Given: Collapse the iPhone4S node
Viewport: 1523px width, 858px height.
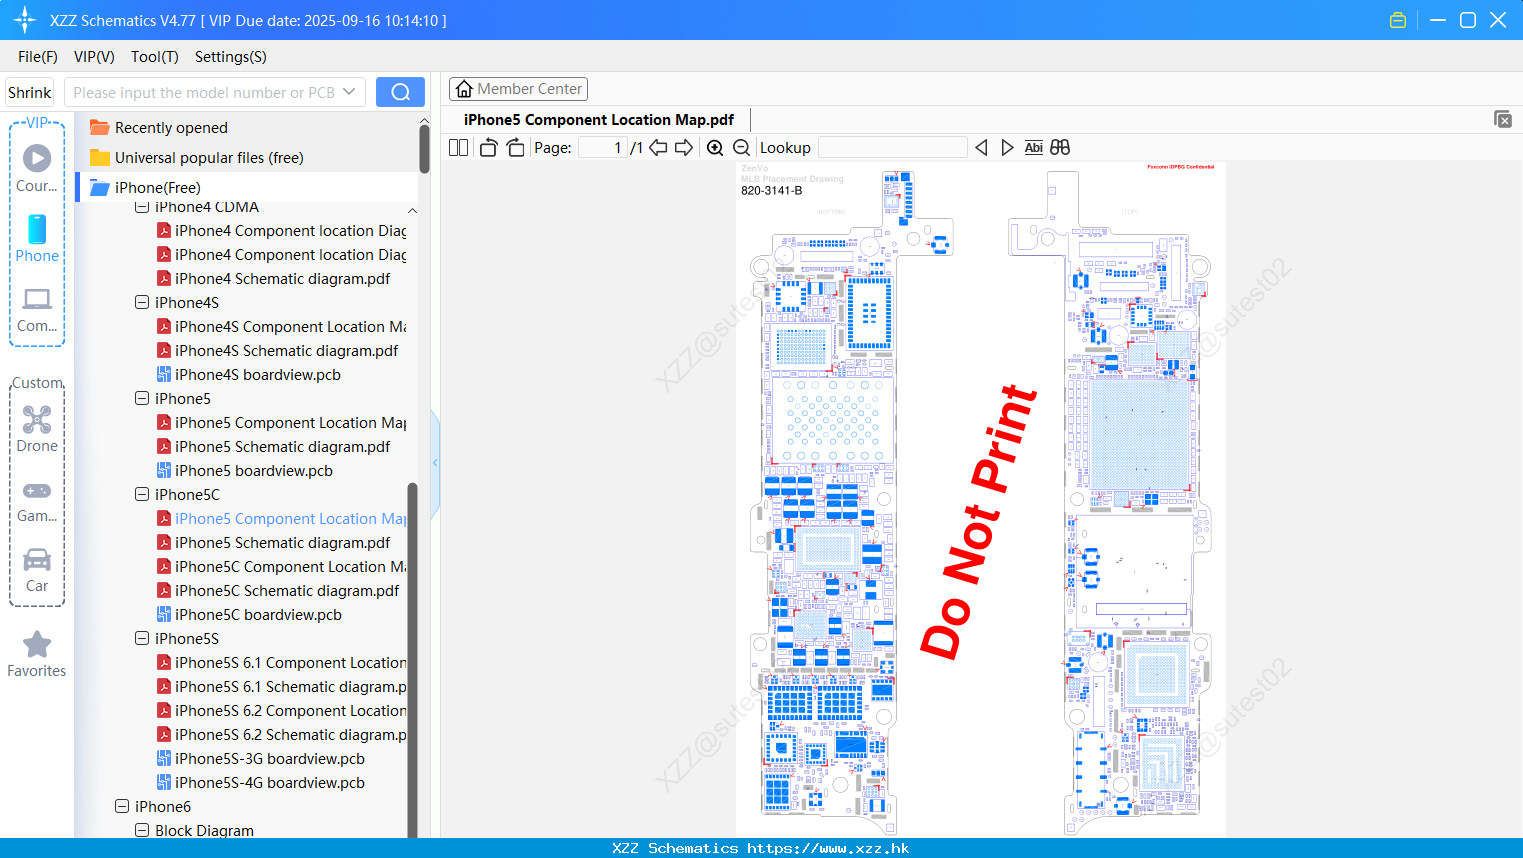Looking at the screenshot, I should click(x=142, y=302).
